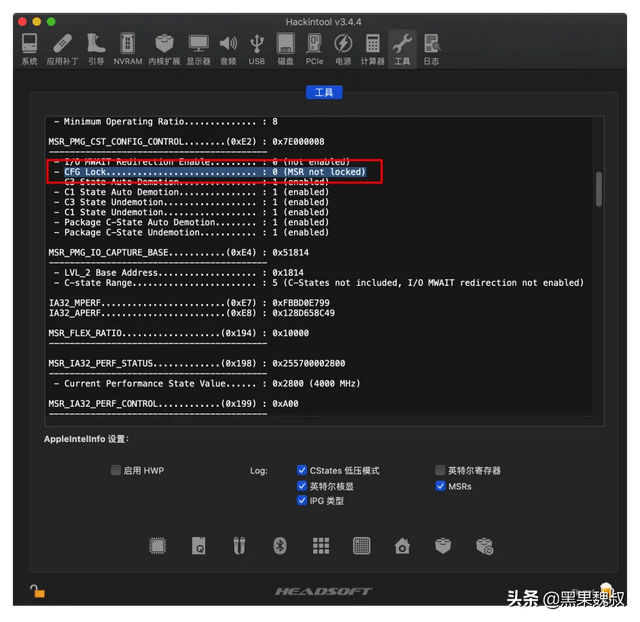Click the MSR_PMG_CST_CONFIG_CONTROL line
Image resolution: width=640 pixels, height=622 pixels.
click(x=186, y=142)
